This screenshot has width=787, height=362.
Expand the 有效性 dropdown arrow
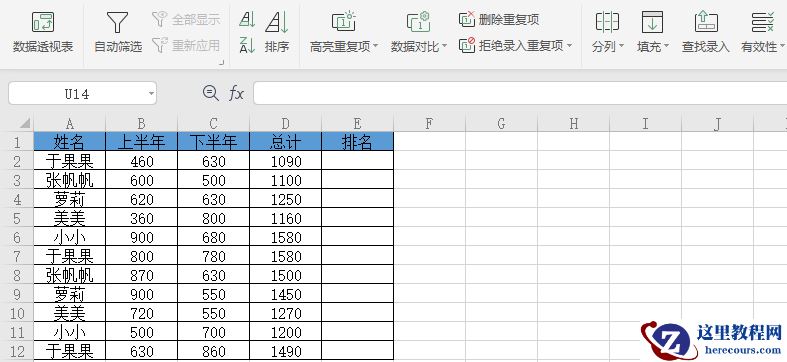[781, 47]
